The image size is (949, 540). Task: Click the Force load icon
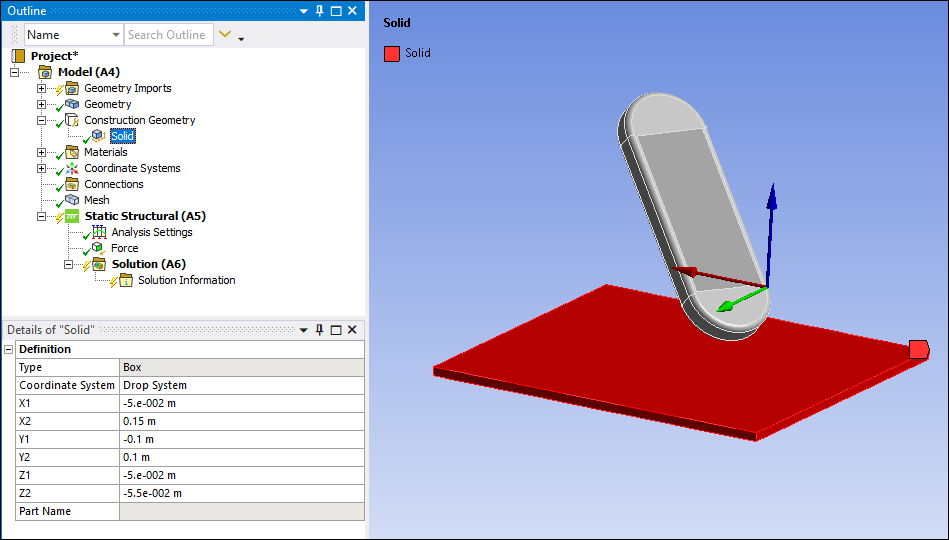(98, 248)
